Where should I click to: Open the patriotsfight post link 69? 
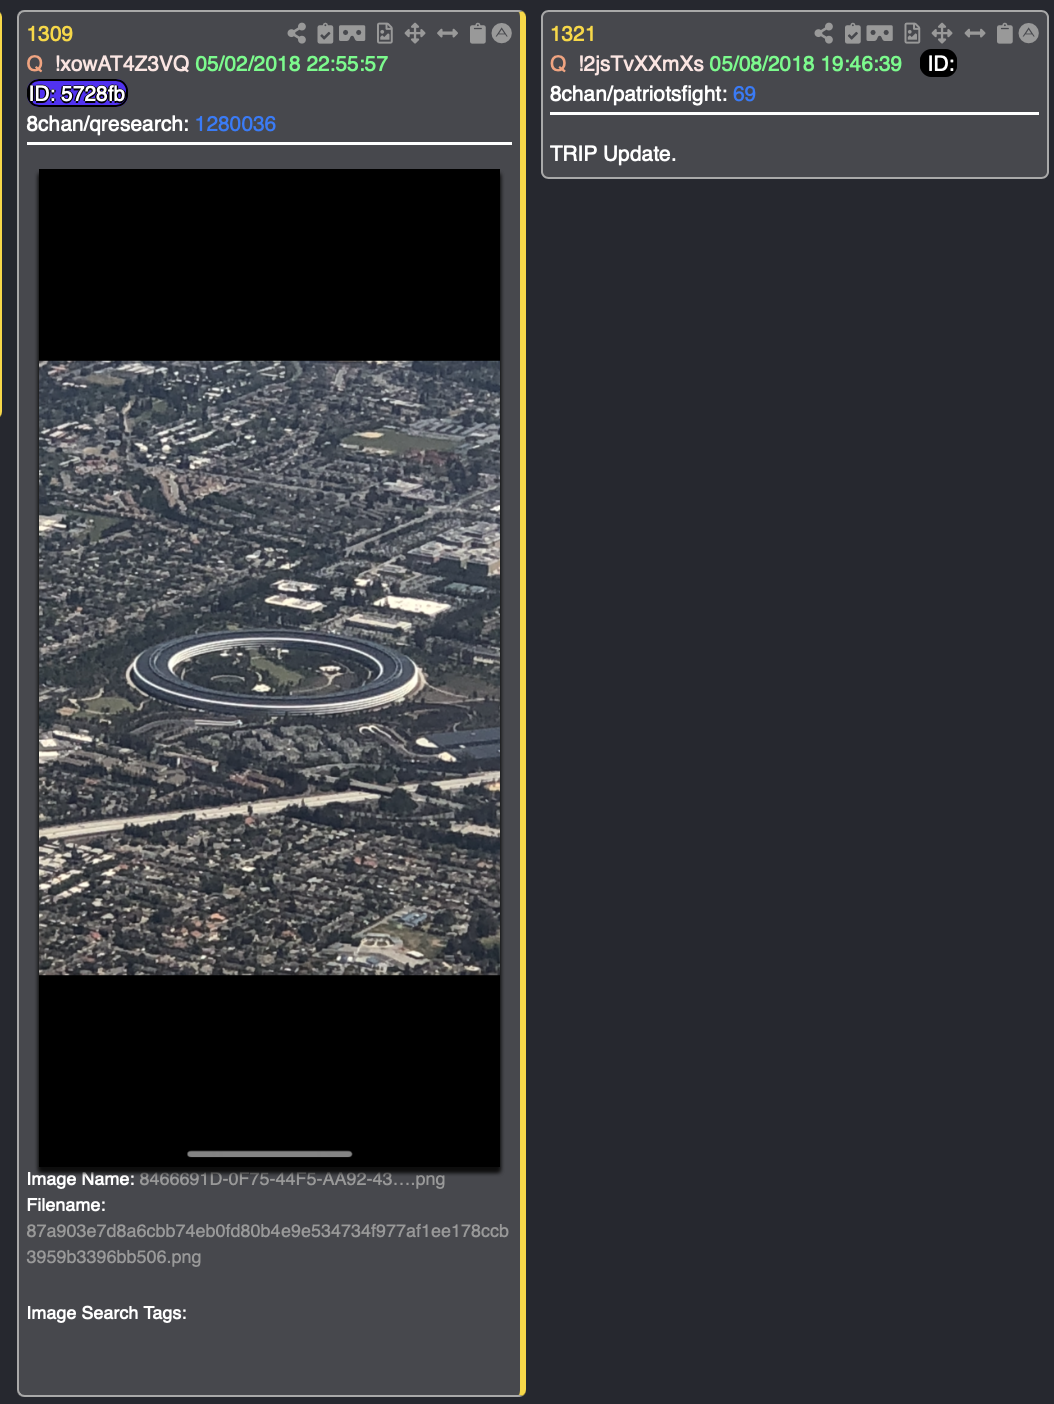744,94
